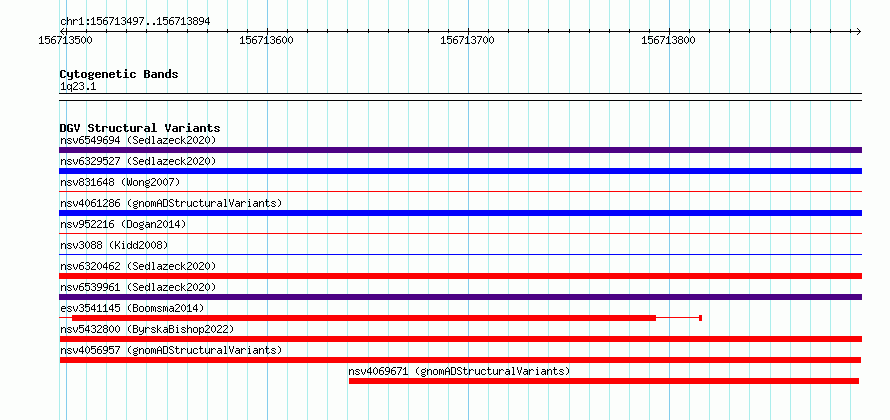Open nsv4061286 (gnomADStructuralVariants) label

click(171, 203)
